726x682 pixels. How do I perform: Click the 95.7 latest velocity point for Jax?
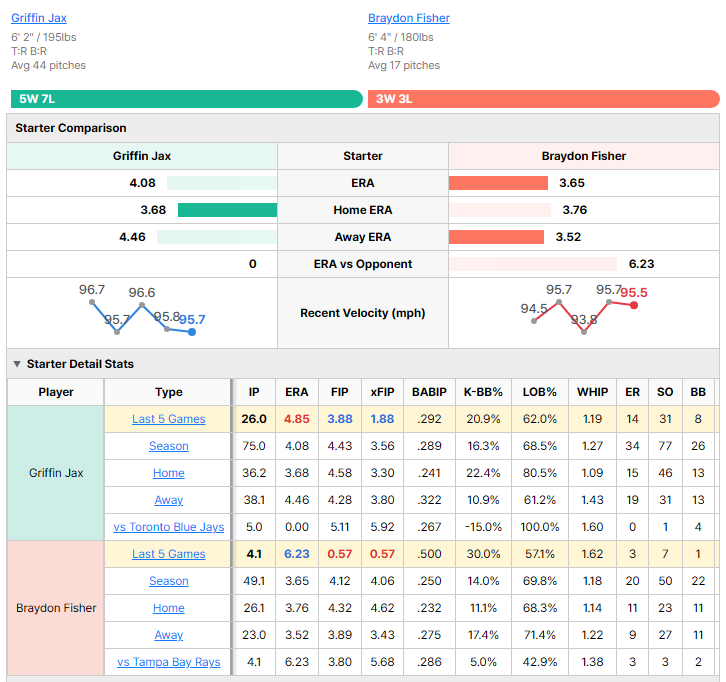coord(192,332)
